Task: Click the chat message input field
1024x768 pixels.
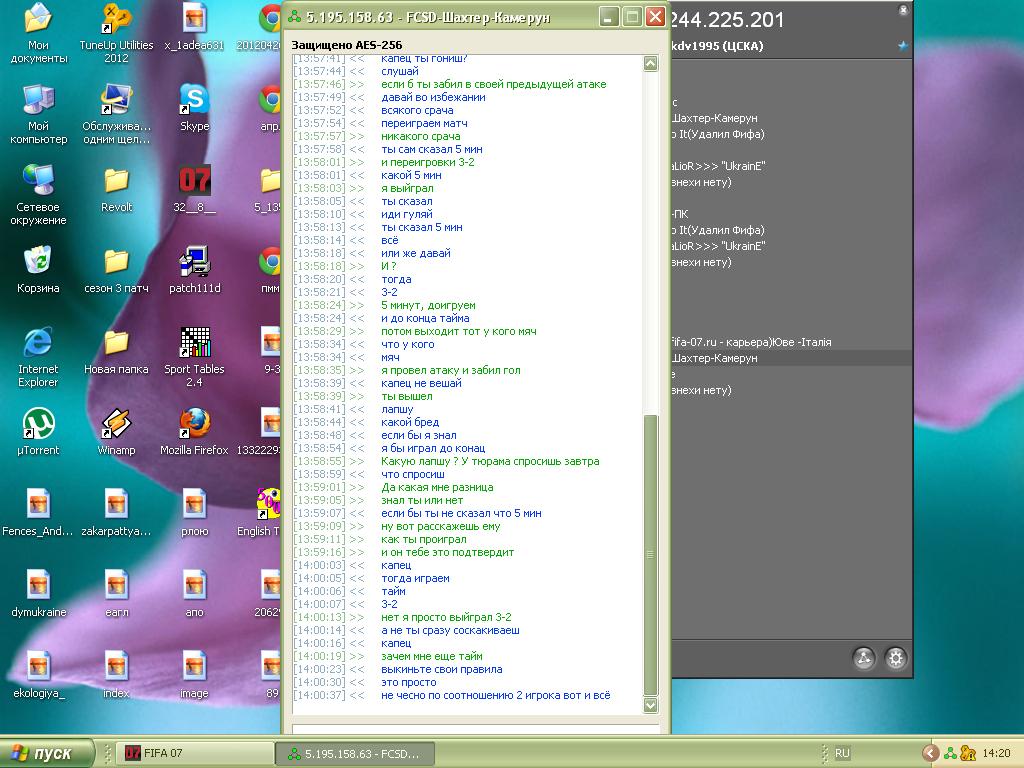Action: pyautogui.click(x=475, y=728)
